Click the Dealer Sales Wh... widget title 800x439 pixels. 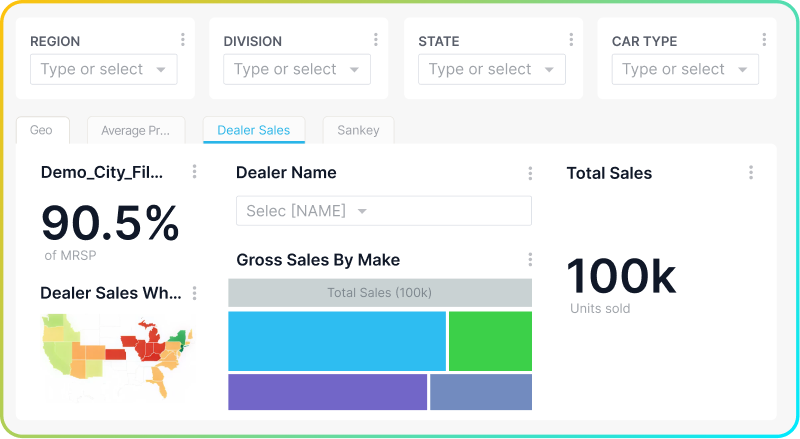pyautogui.click(x=111, y=293)
